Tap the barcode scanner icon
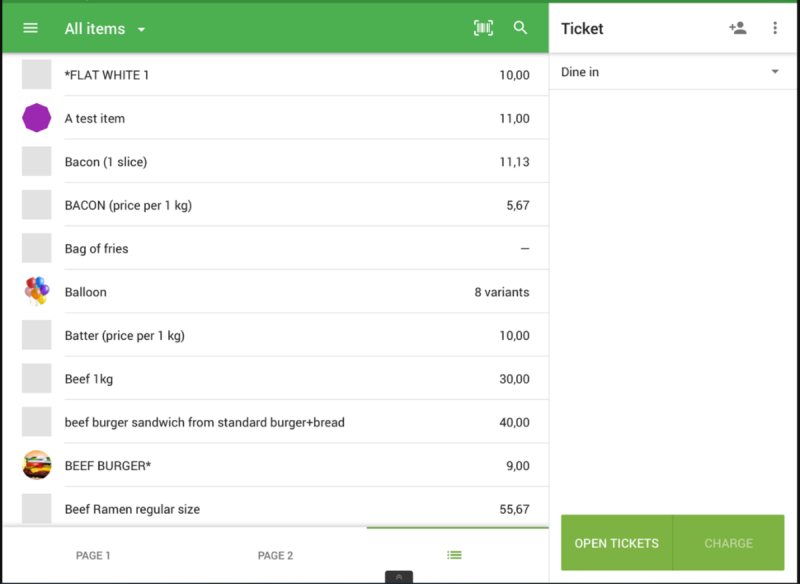This screenshot has height=584, width=800. (x=483, y=28)
